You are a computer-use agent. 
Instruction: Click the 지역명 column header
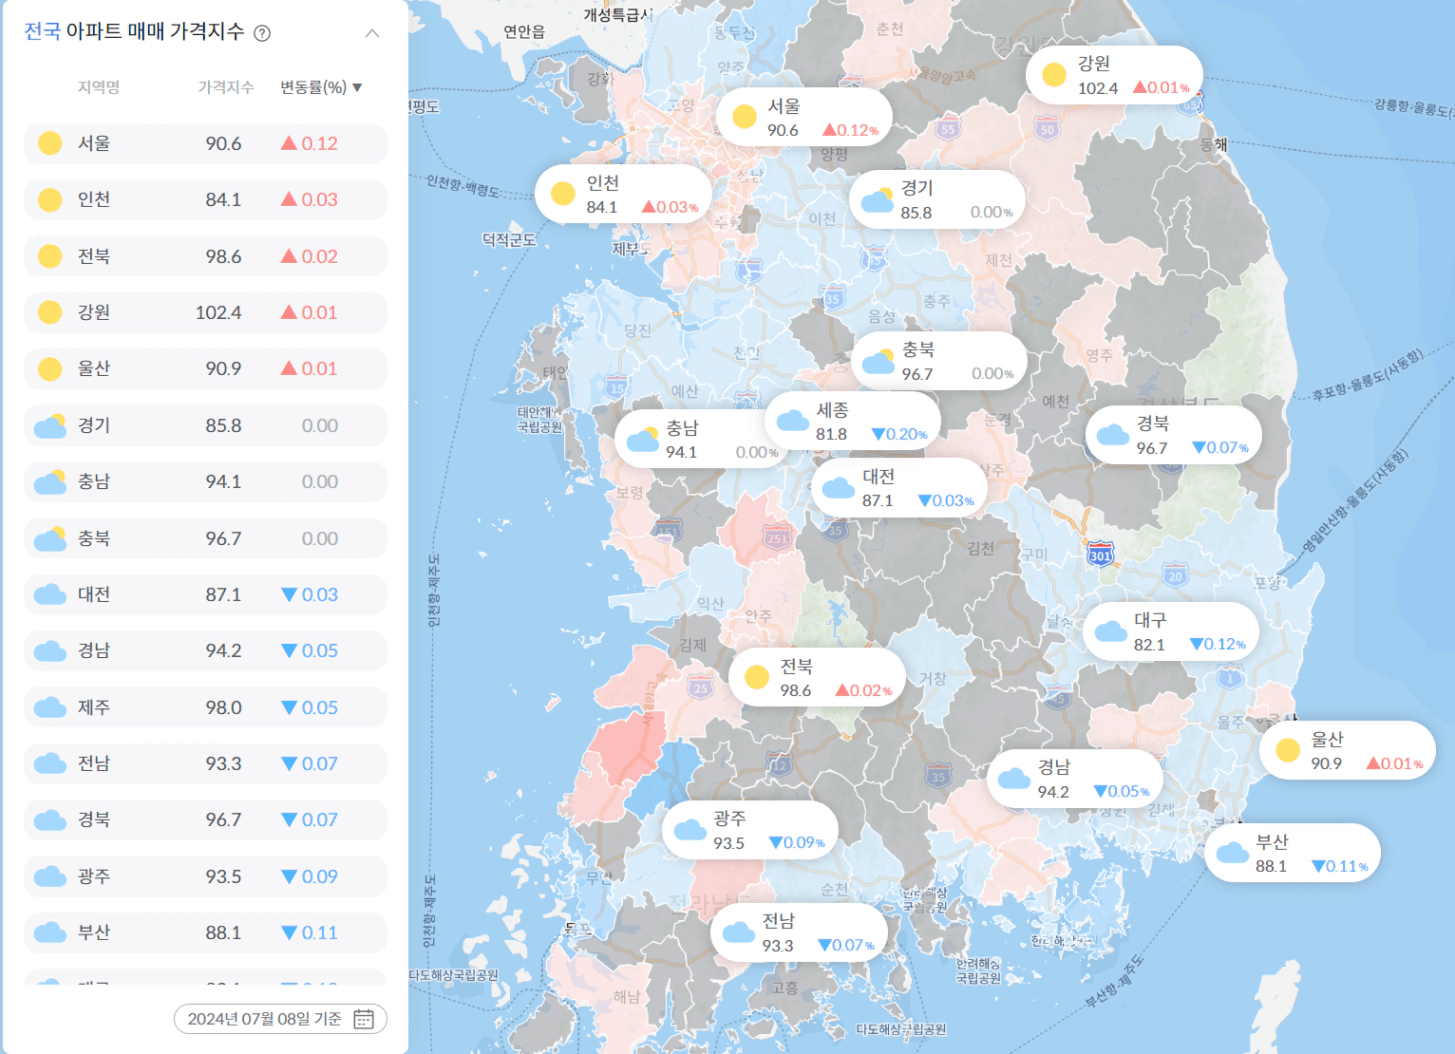99,87
